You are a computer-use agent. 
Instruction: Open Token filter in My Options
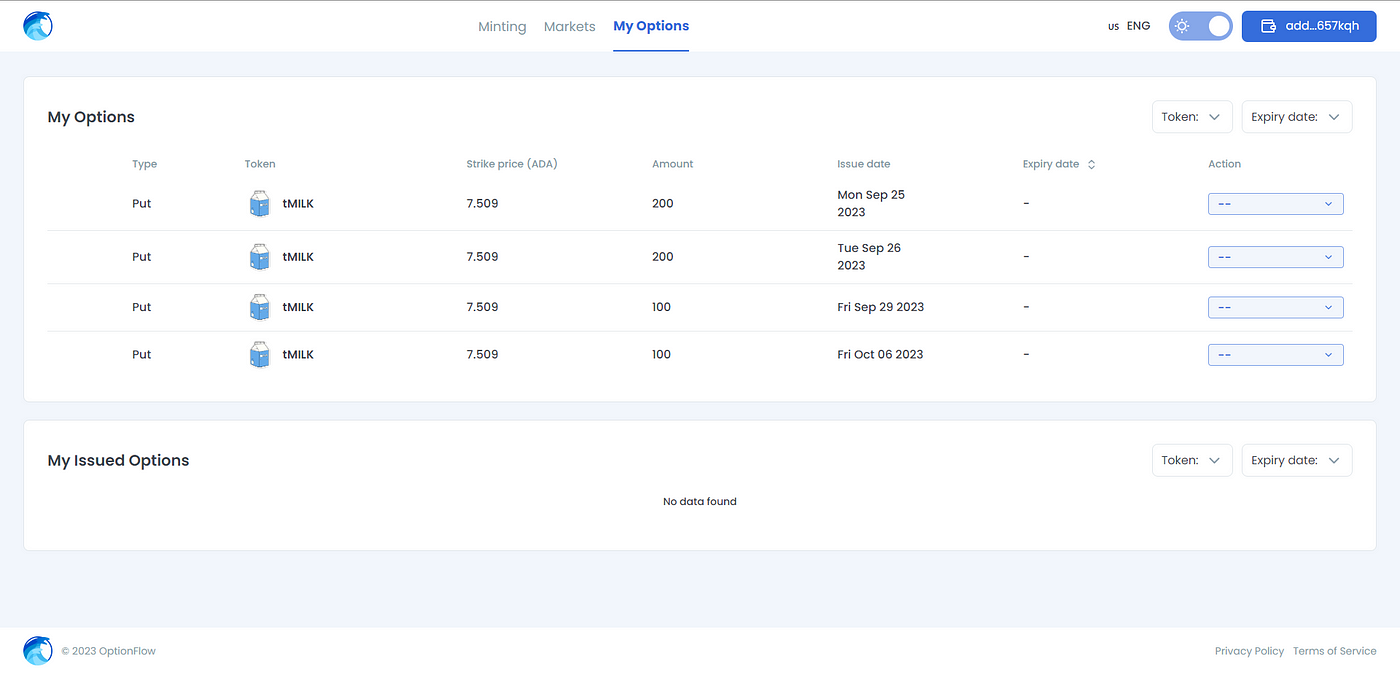pyautogui.click(x=1192, y=117)
